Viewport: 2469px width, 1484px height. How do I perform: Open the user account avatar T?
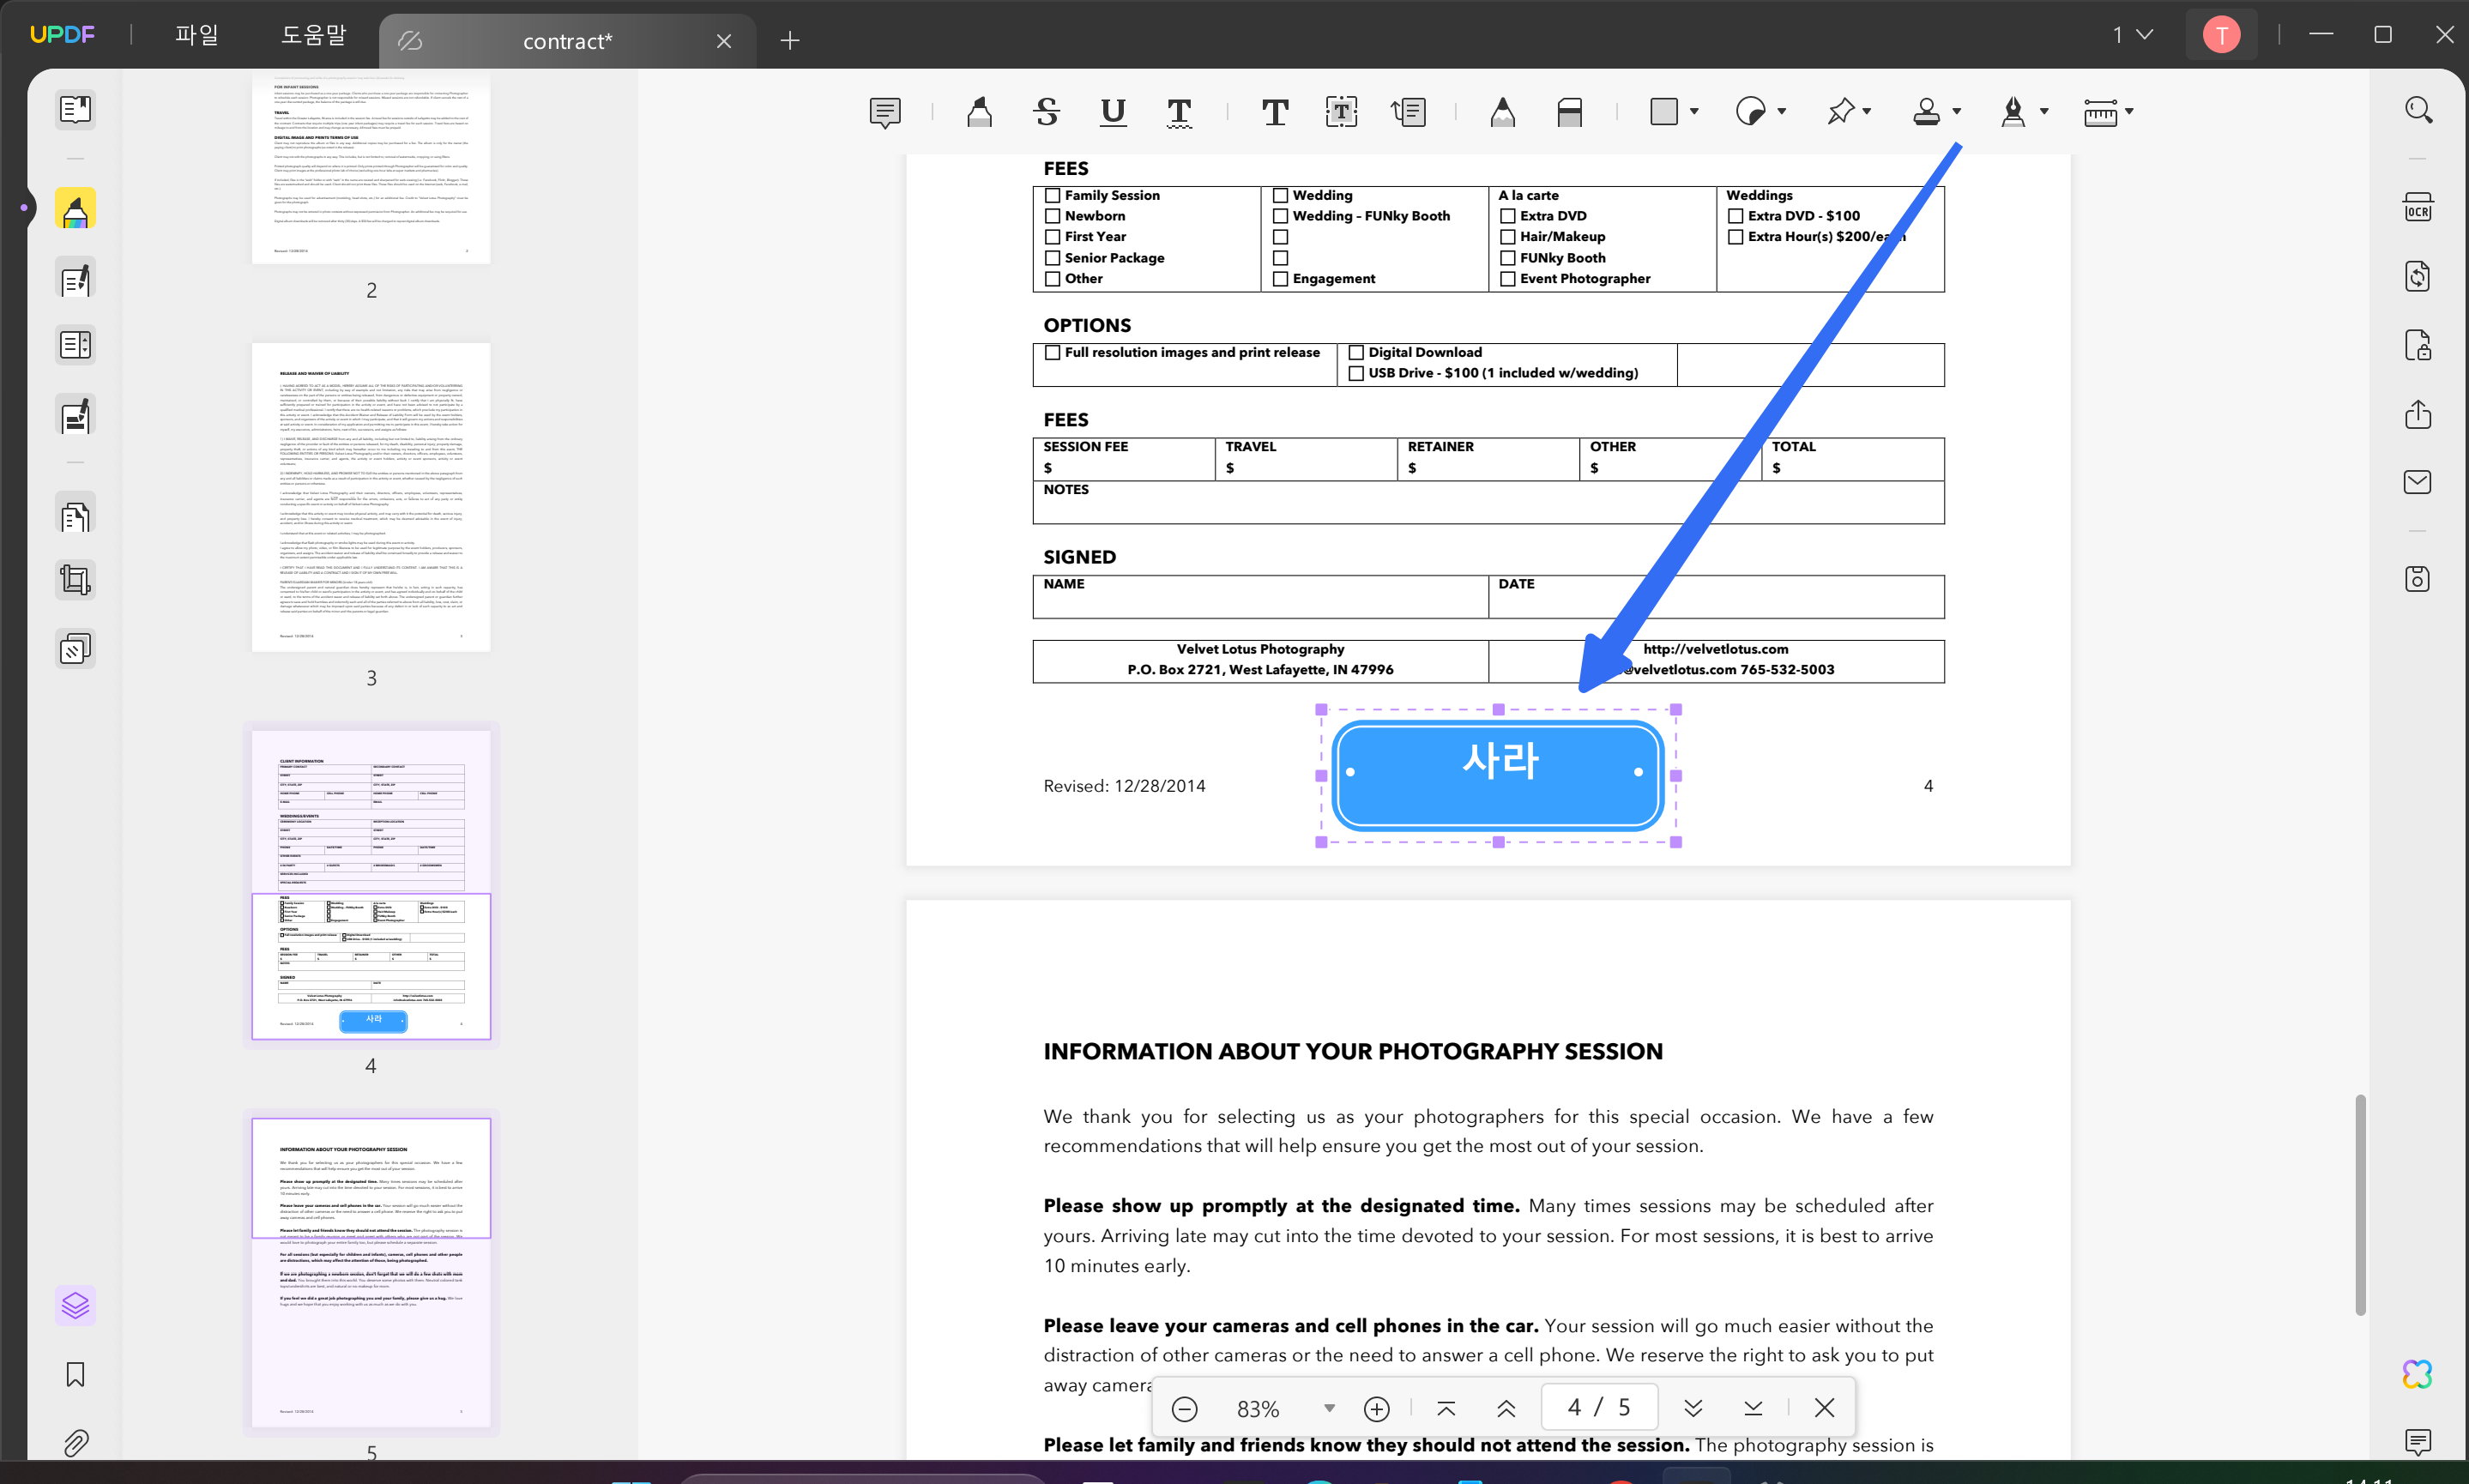(x=2221, y=35)
